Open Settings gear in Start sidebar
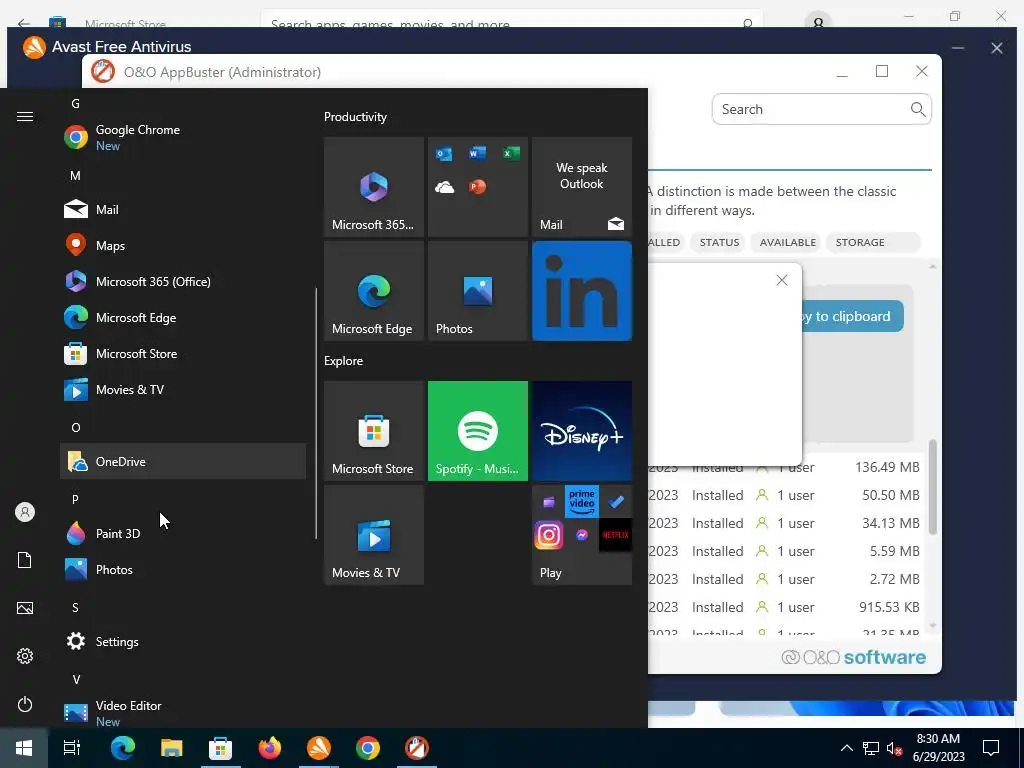This screenshot has height=768, width=1024. (25, 656)
